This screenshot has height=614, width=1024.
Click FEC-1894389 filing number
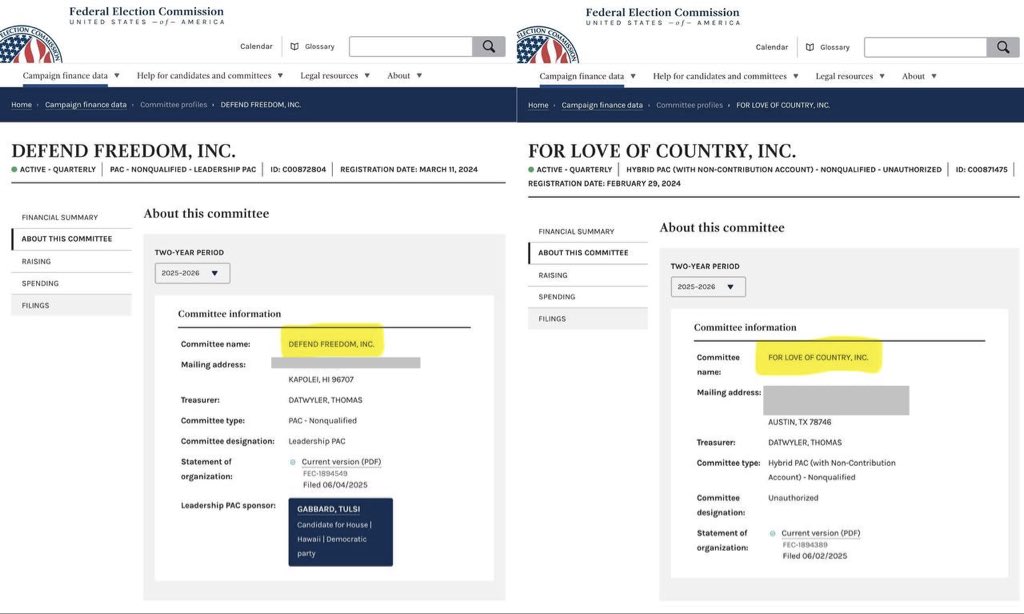[x=805, y=545]
